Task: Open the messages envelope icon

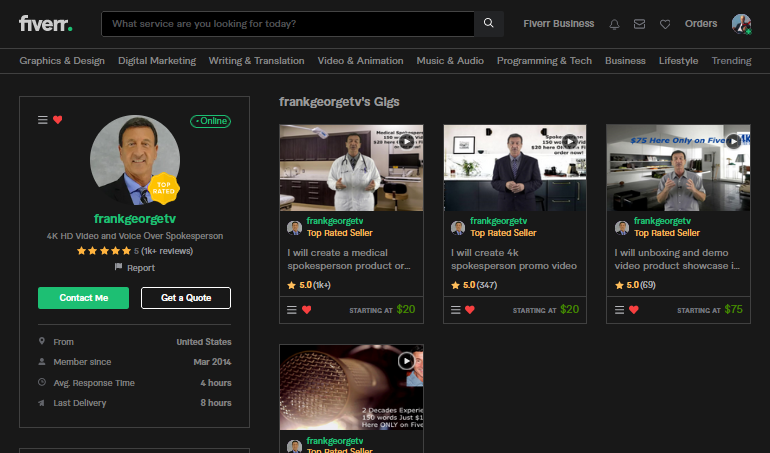Action: 639,24
